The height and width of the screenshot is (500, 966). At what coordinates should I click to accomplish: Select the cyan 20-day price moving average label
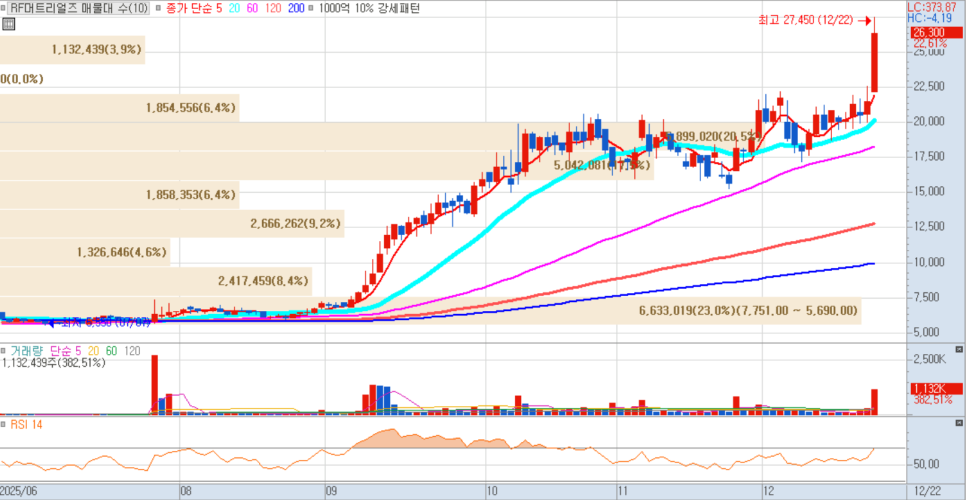tap(233, 8)
